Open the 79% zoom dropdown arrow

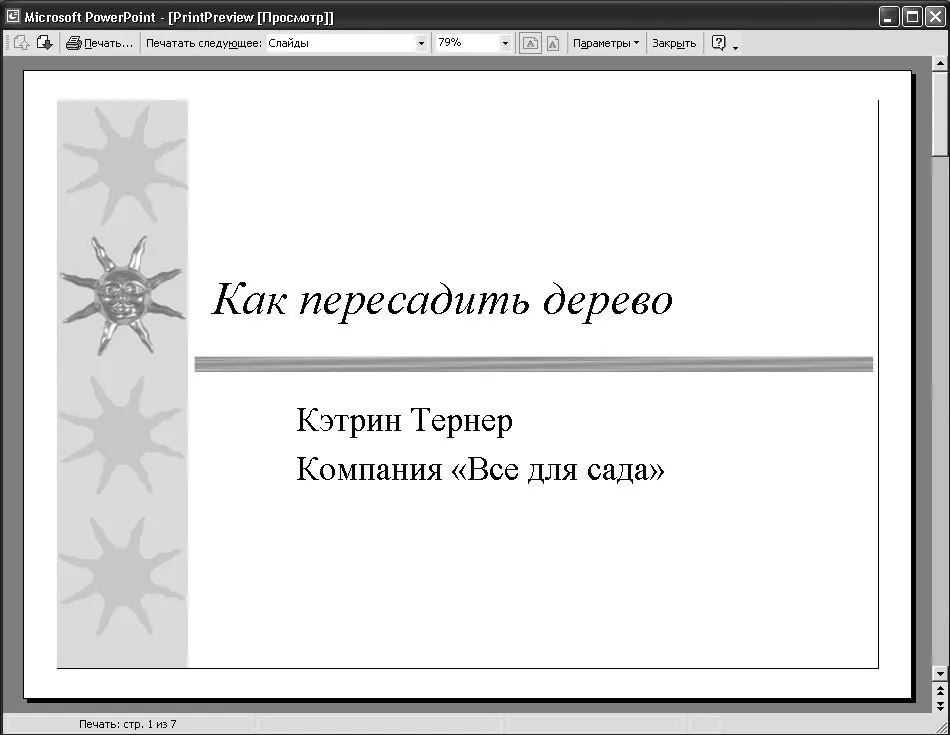click(x=505, y=43)
